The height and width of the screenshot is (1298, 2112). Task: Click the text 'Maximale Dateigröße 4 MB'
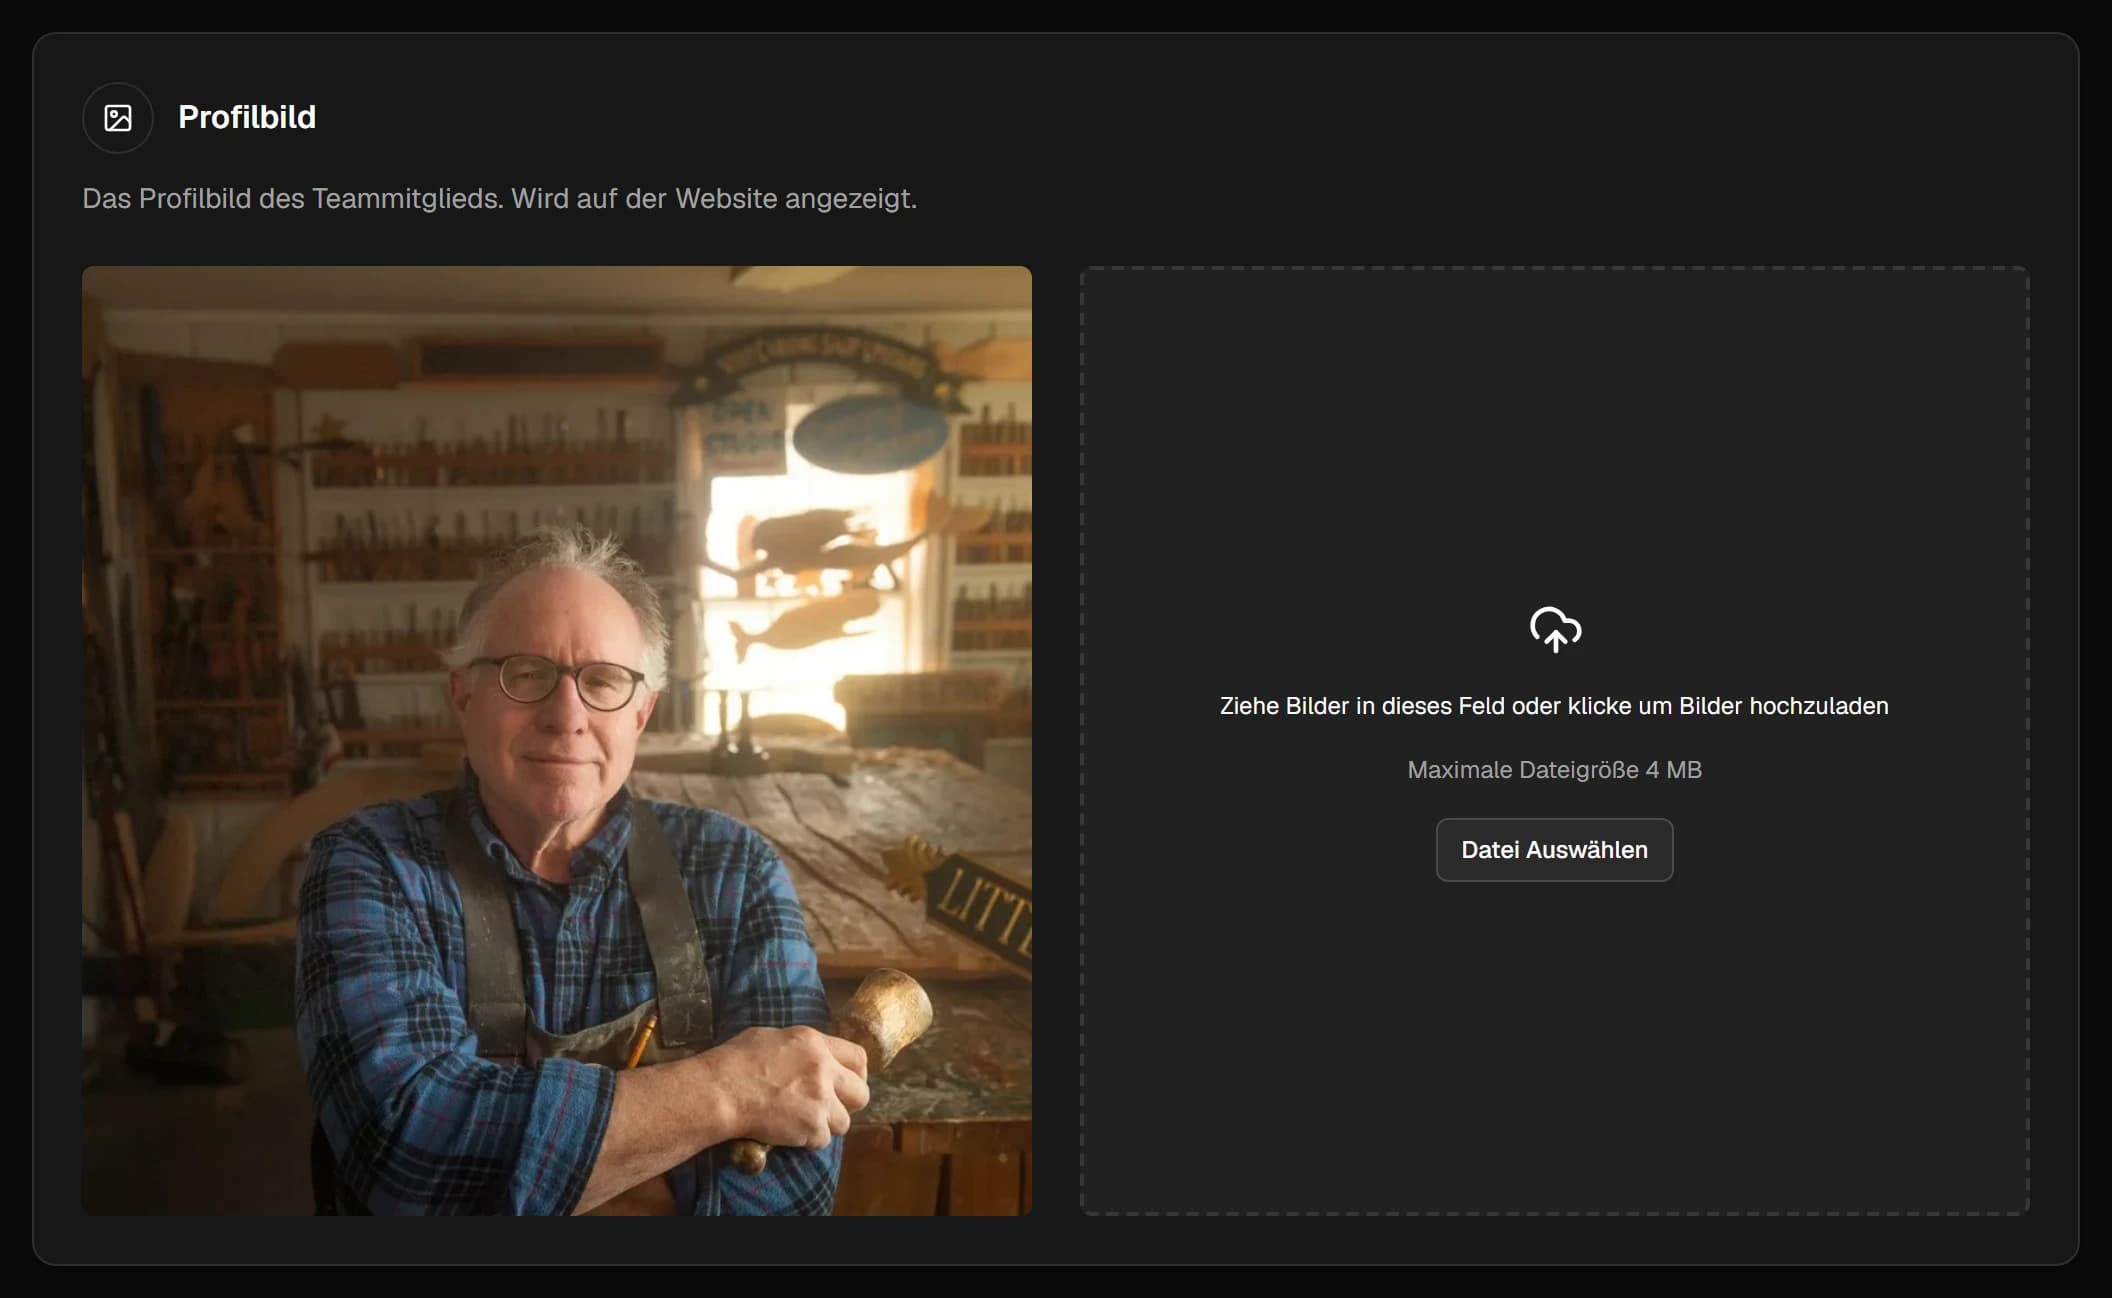pos(1554,770)
